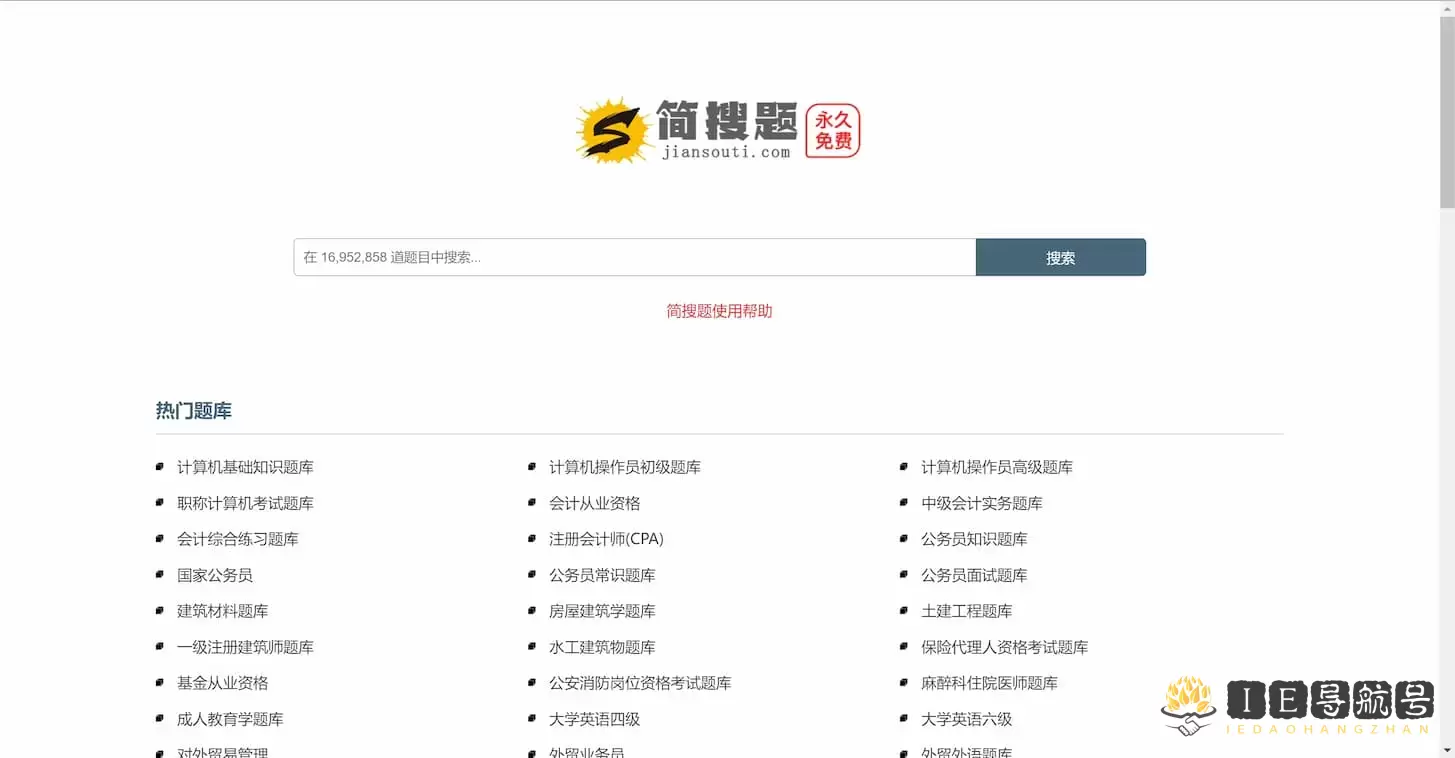Open 国家公务员 link
1455x758 pixels.
(x=215, y=575)
